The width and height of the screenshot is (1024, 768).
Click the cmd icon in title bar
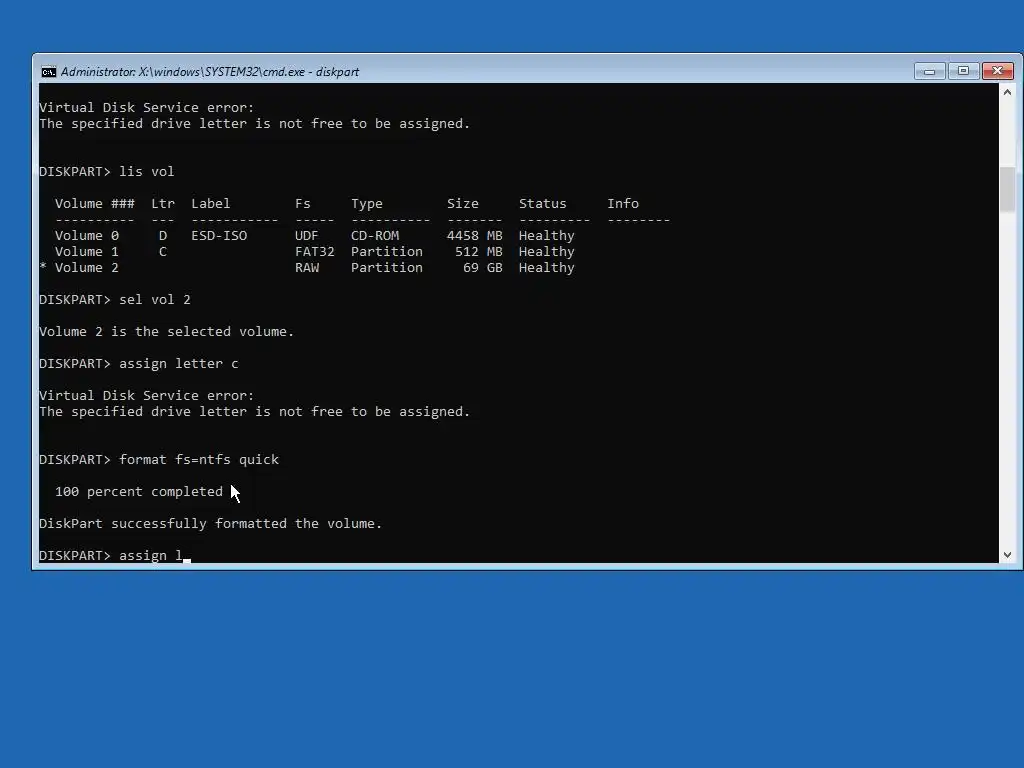pos(48,72)
